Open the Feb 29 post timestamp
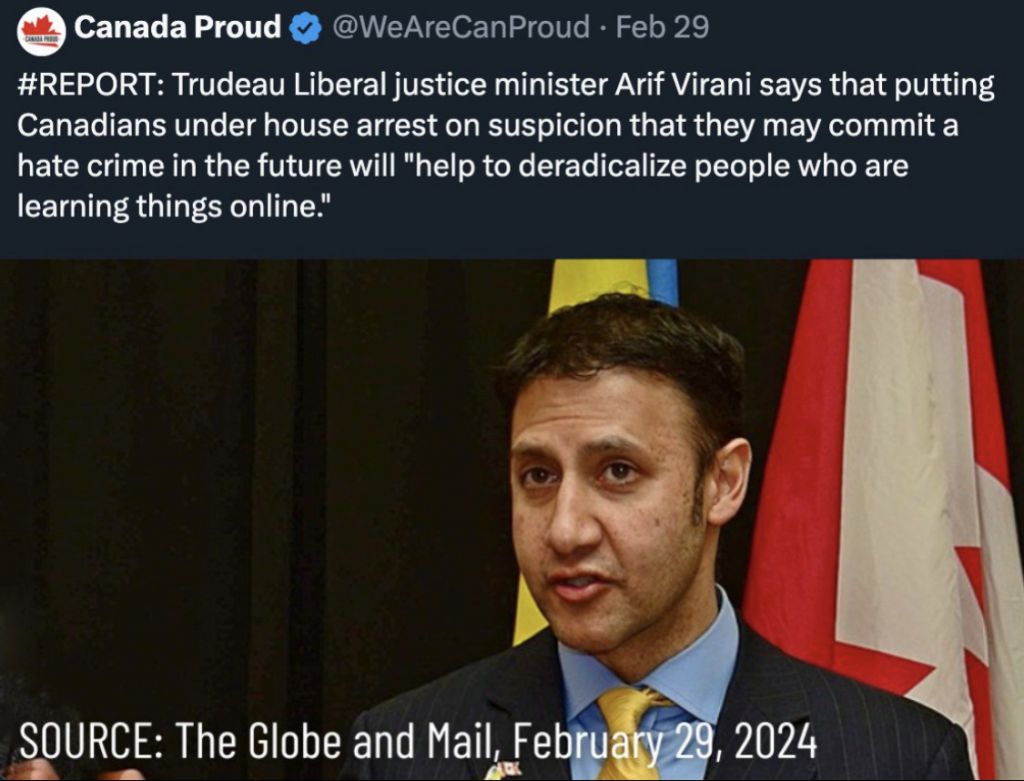Image resolution: width=1024 pixels, height=781 pixels. tap(662, 27)
